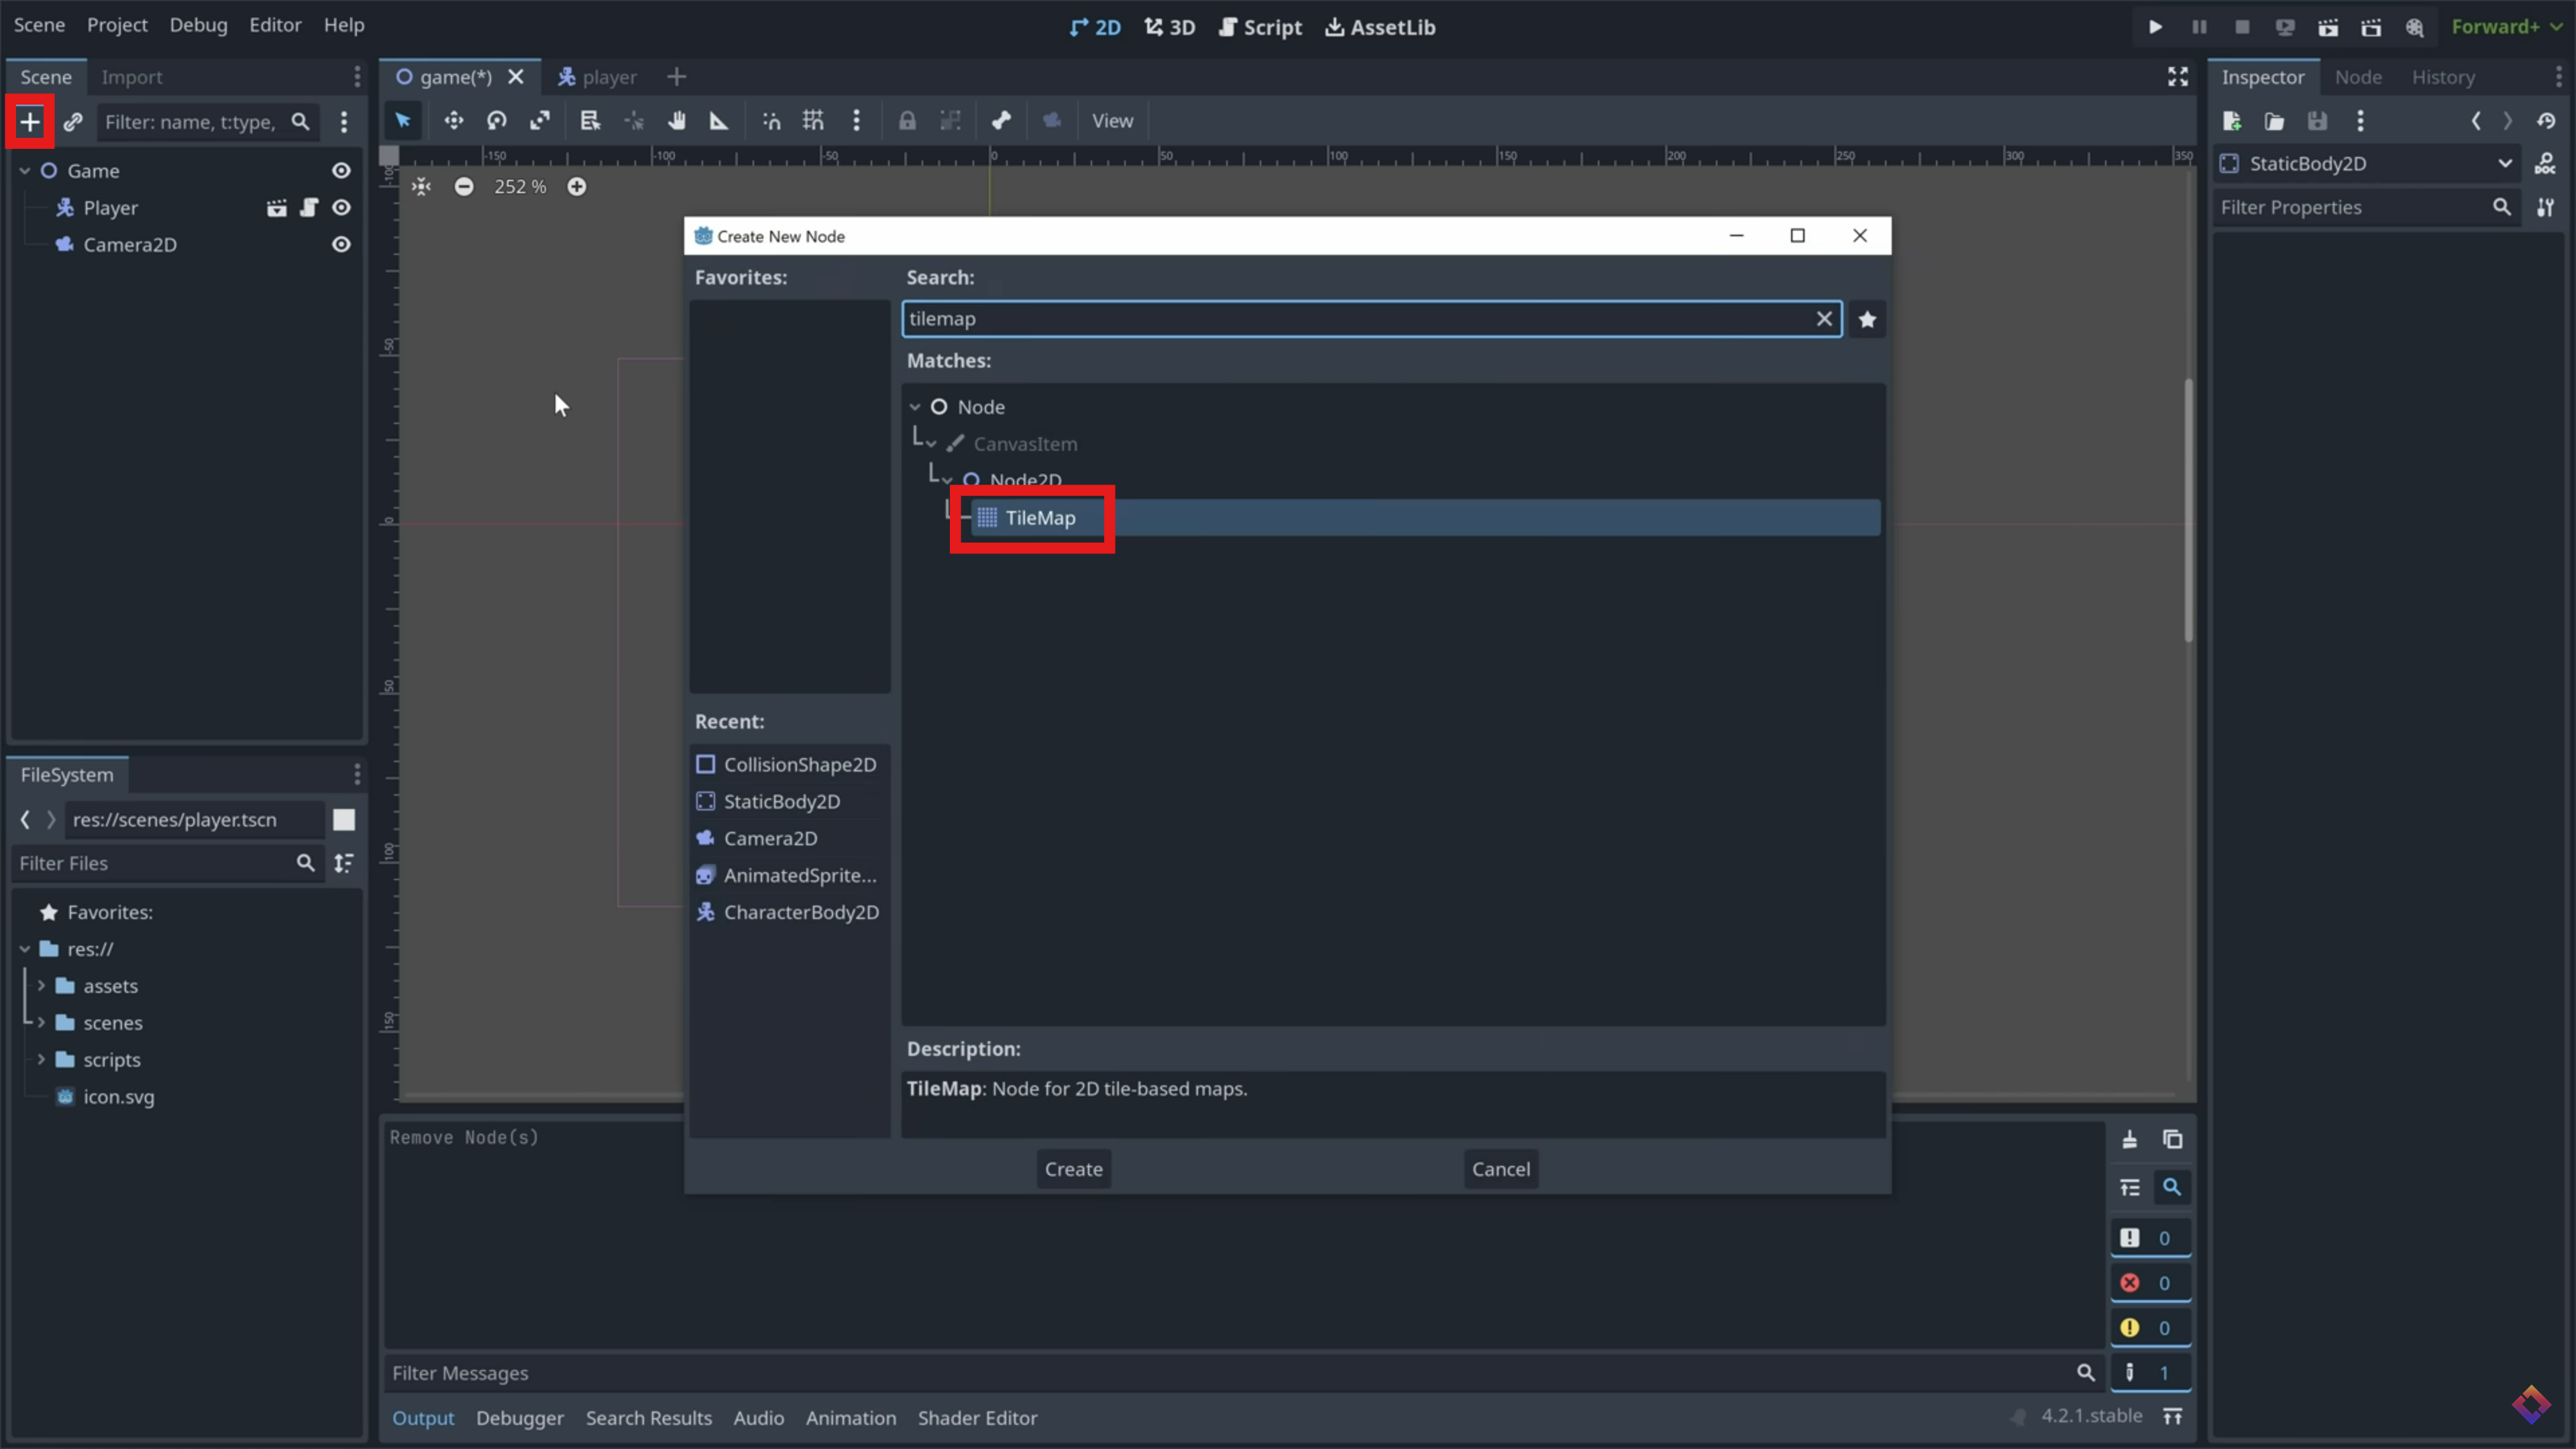Switch to the Debugger bottom tab

519,1418
